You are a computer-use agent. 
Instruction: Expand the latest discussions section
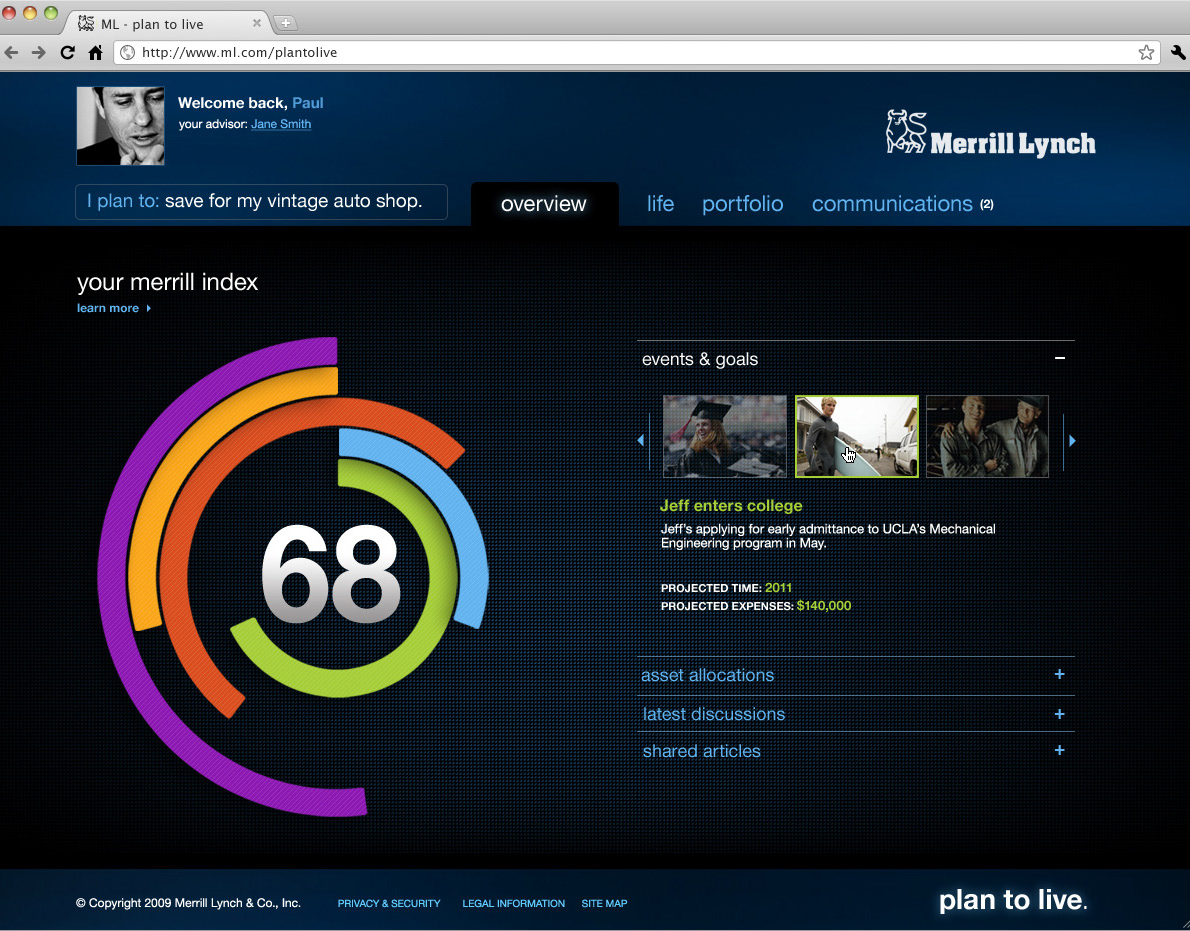tap(1059, 714)
